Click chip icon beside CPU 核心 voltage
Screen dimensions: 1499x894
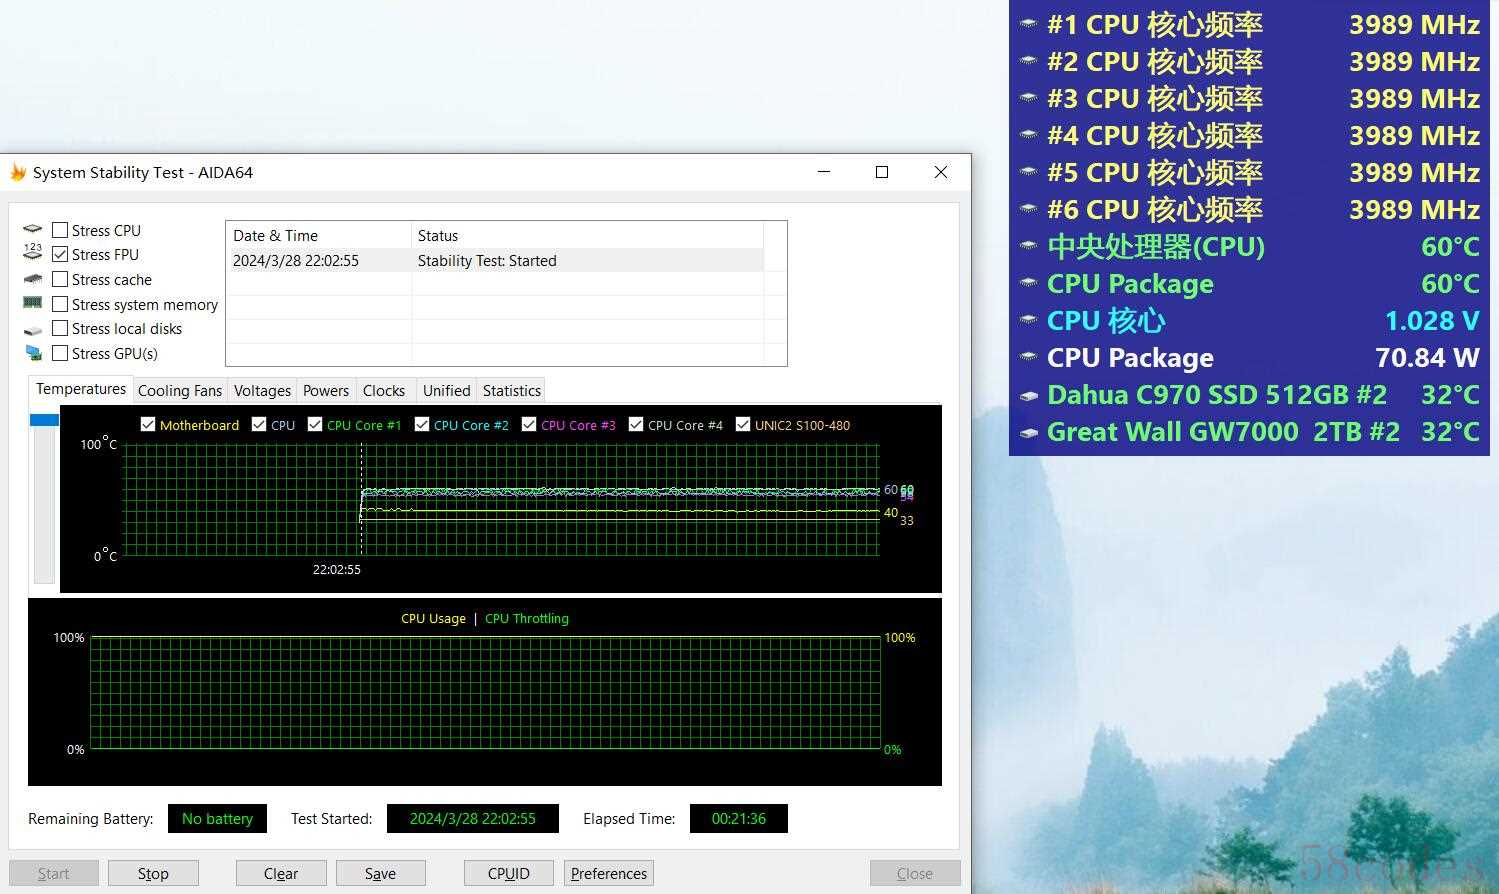1028,321
